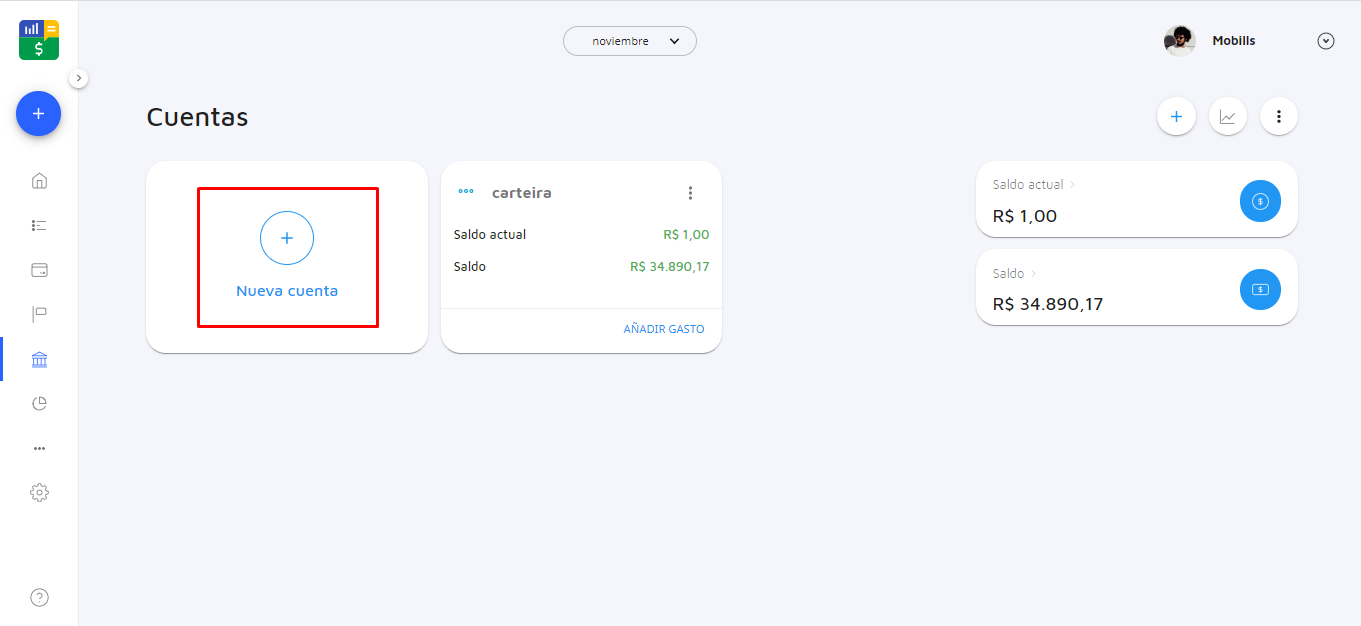Open the goals flag icon in sidebar
1361x626 pixels.
pyautogui.click(x=39, y=315)
